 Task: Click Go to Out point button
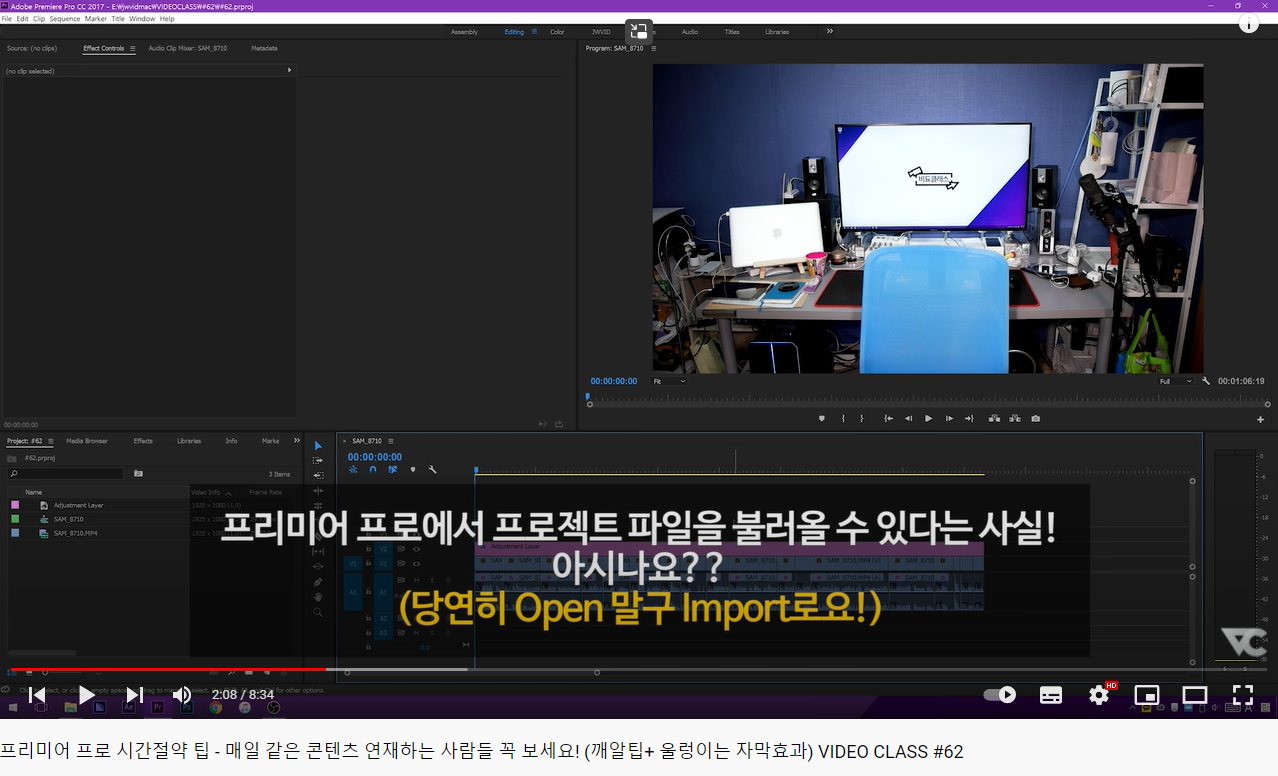click(x=969, y=419)
